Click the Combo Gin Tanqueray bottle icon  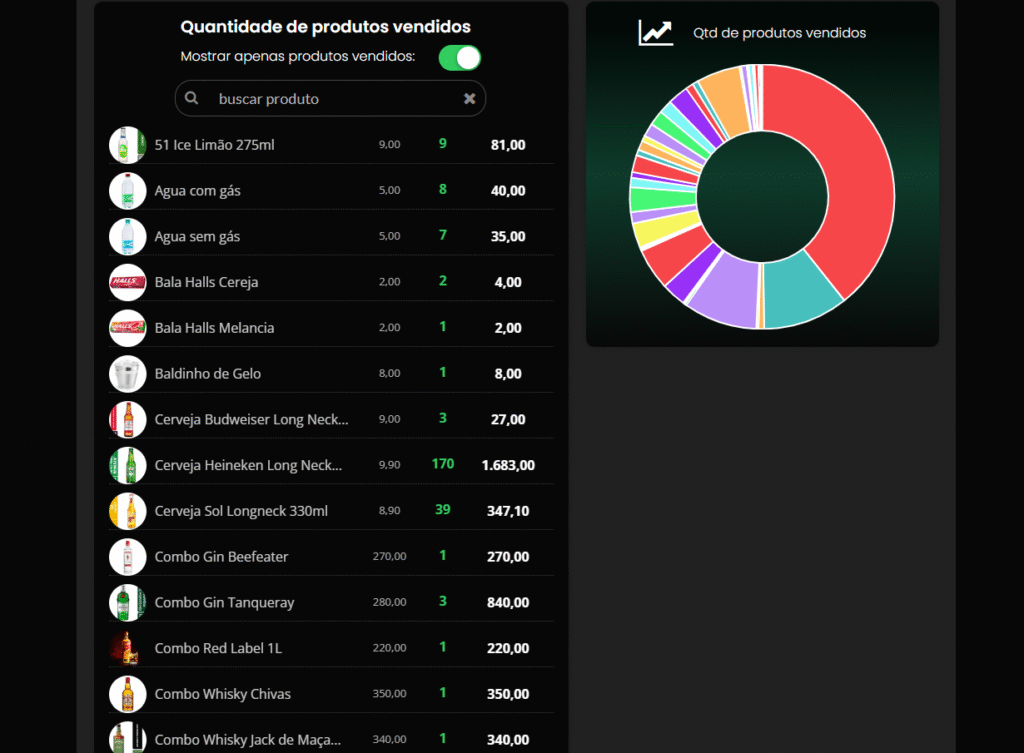[127, 602]
